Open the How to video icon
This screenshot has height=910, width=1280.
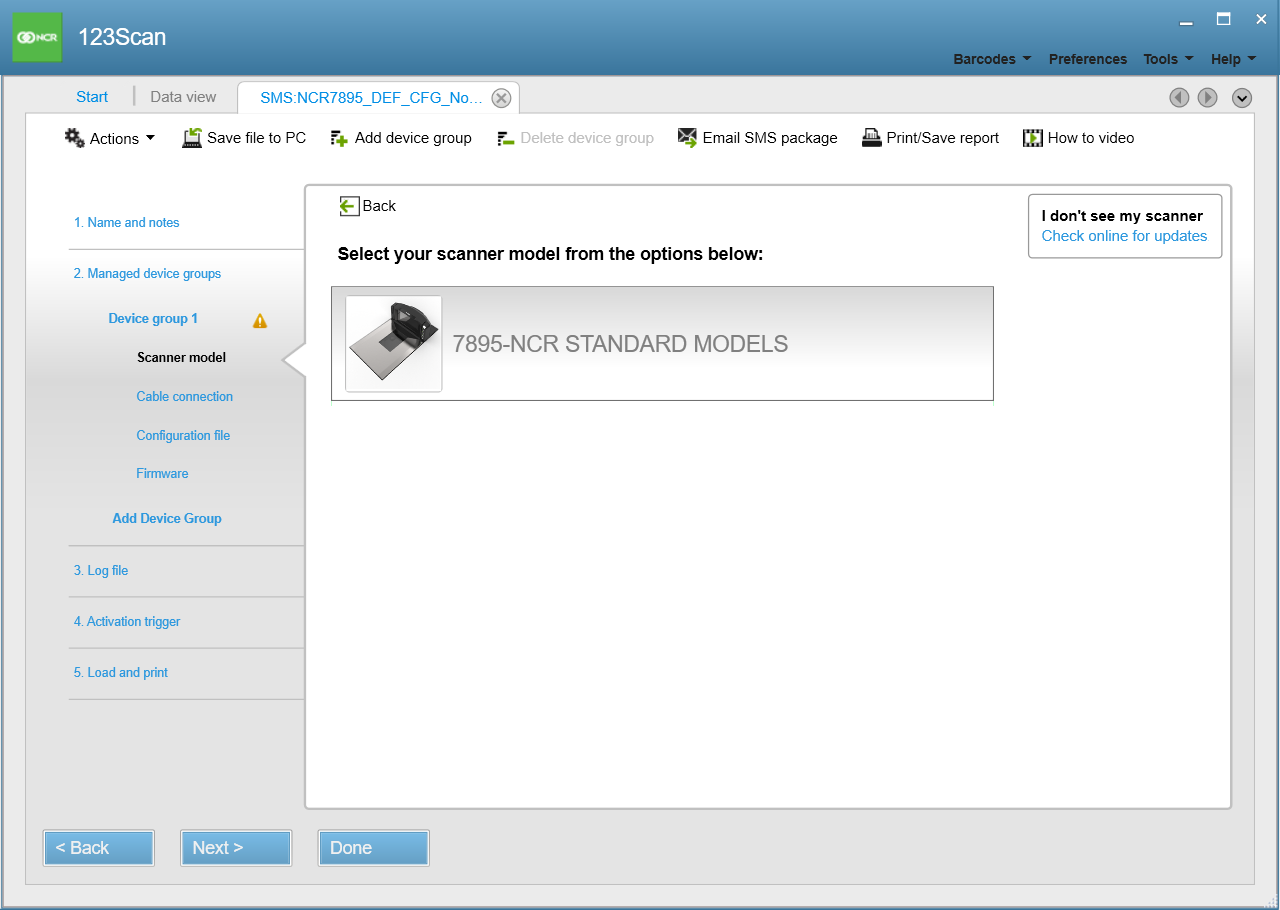pyautogui.click(x=1033, y=138)
